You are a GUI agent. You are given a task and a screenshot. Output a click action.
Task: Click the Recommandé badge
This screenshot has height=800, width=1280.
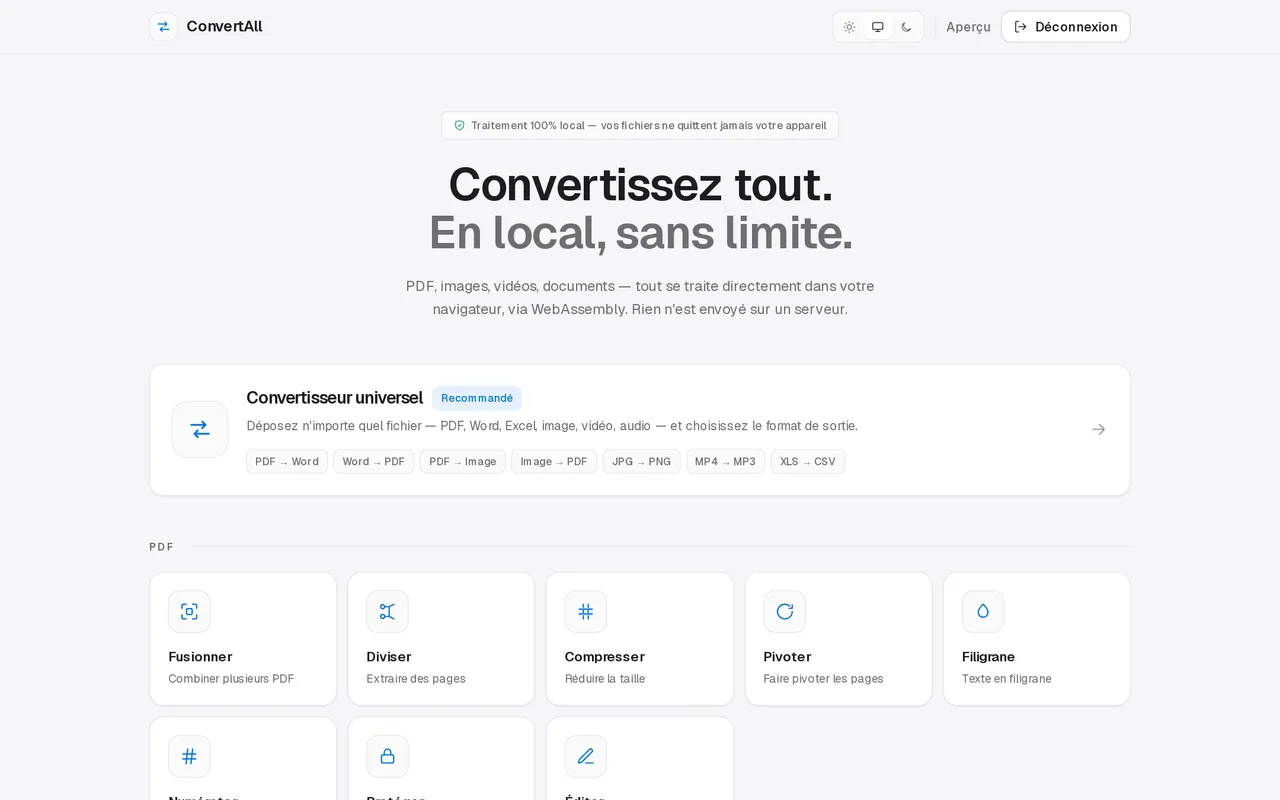click(477, 398)
